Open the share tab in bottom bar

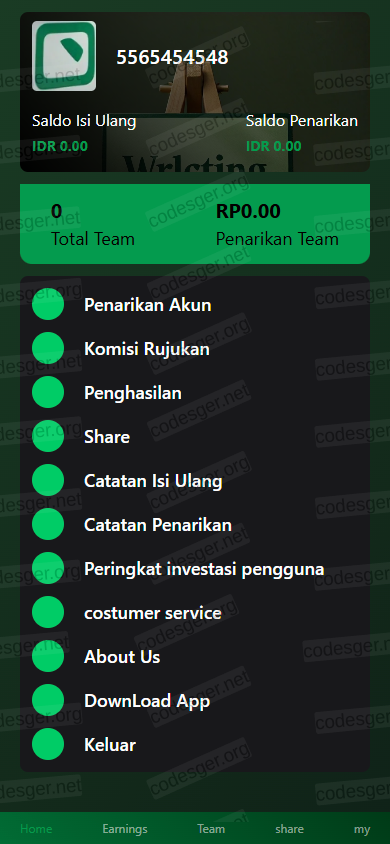click(289, 829)
